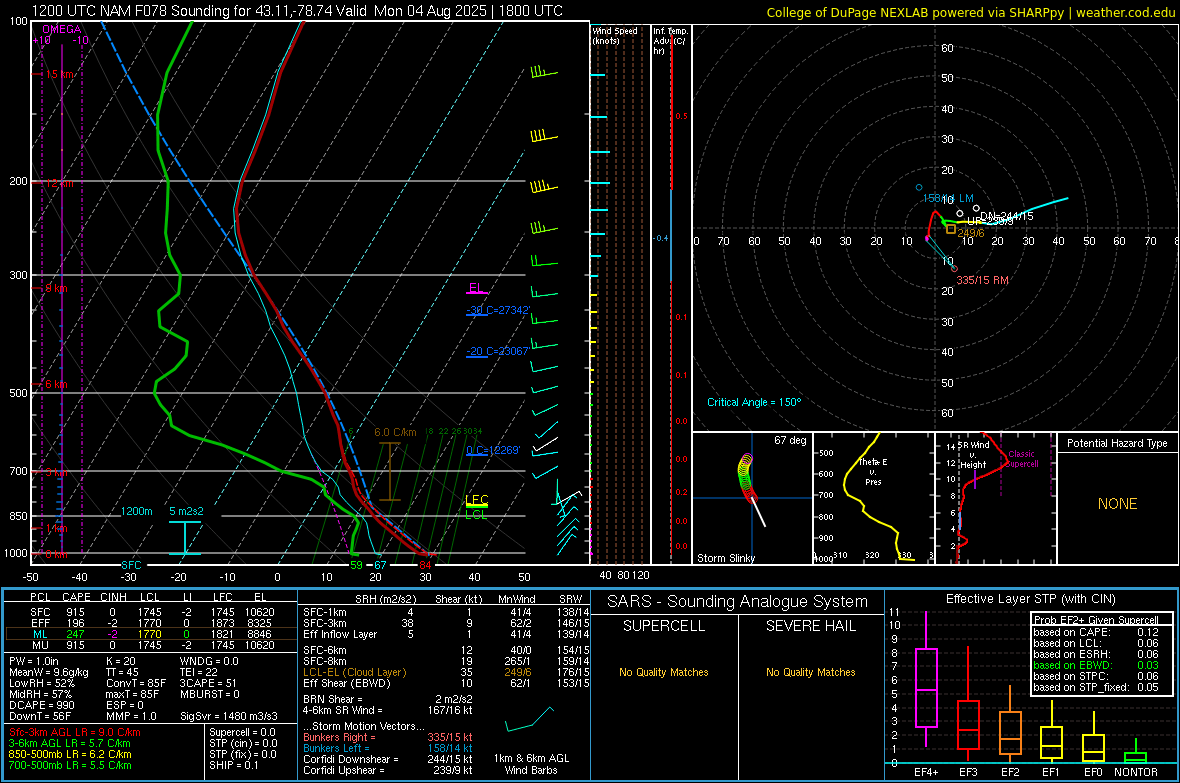This screenshot has height=783, width=1180.
Task: Click the sounding title with date and location
Action: pyautogui.click(x=297, y=11)
